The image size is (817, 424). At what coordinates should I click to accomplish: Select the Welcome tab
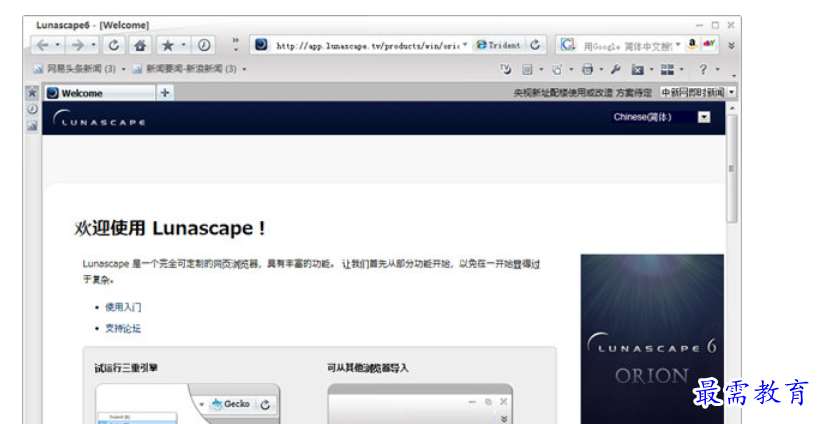(100, 93)
